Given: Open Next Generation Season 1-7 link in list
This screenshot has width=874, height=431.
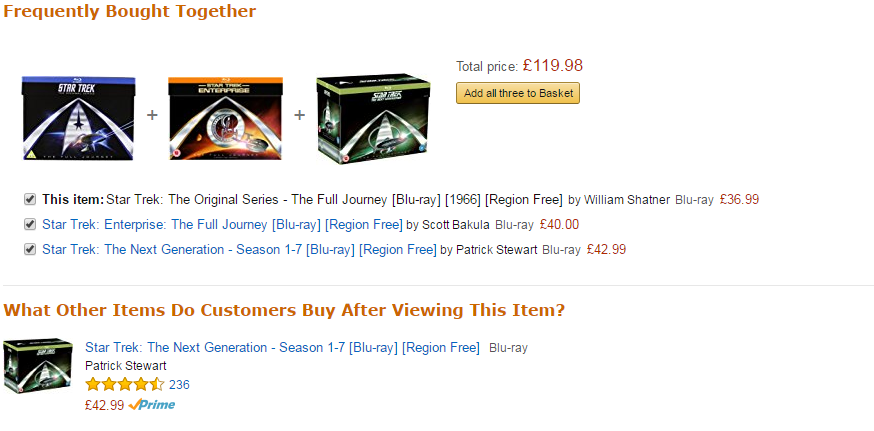Looking at the screenshot, I should 239,250.
